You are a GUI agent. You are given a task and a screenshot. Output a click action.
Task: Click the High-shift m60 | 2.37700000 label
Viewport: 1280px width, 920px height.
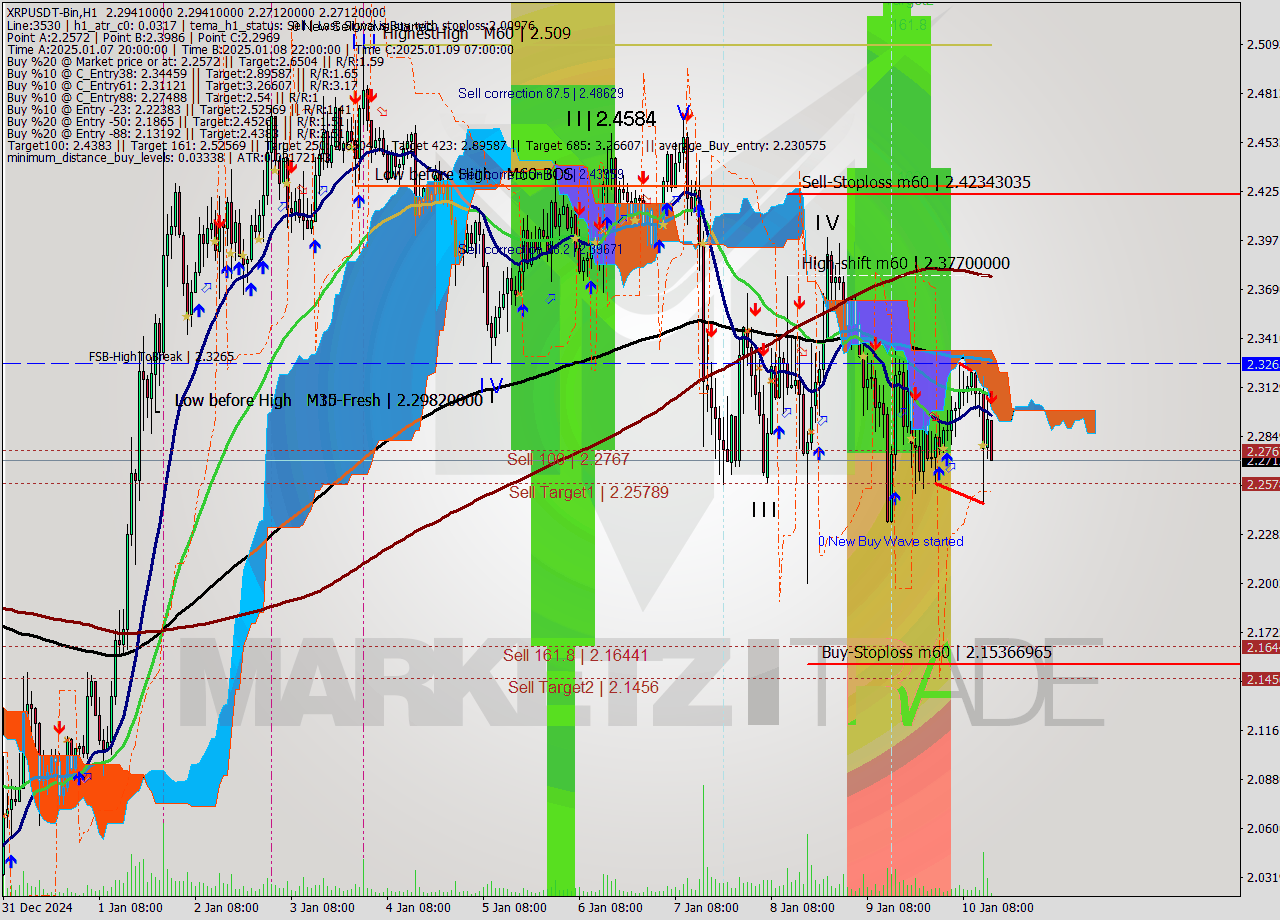pyautogui.click(x=905, y=263)
